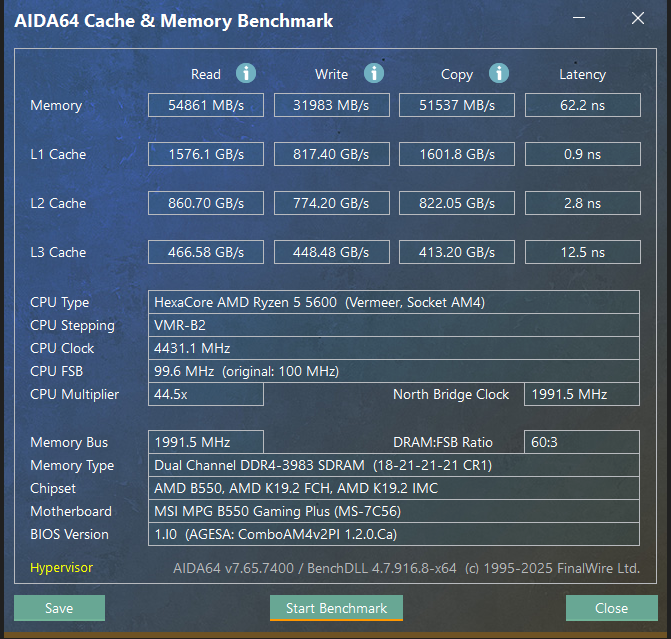Click the Chipset field AMD B550
The width and height of the screenshot is (671, 639).
pyautogui.click(x=394, y=488)
